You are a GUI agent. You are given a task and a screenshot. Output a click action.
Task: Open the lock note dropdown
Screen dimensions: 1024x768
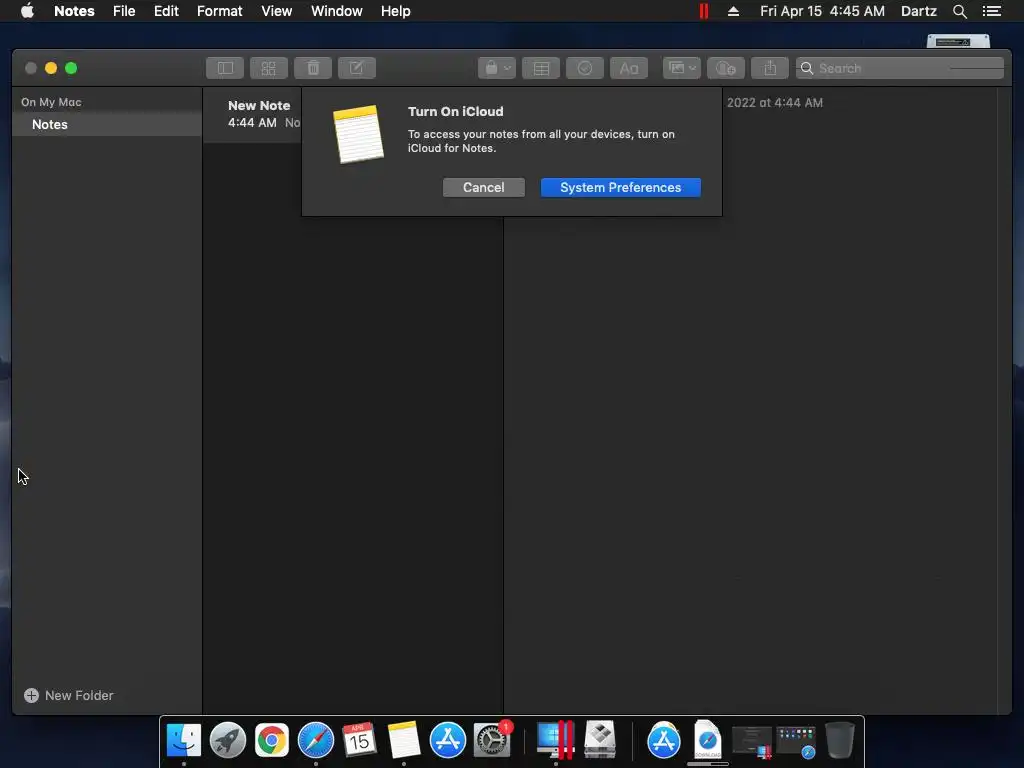(x=496, y=68)
